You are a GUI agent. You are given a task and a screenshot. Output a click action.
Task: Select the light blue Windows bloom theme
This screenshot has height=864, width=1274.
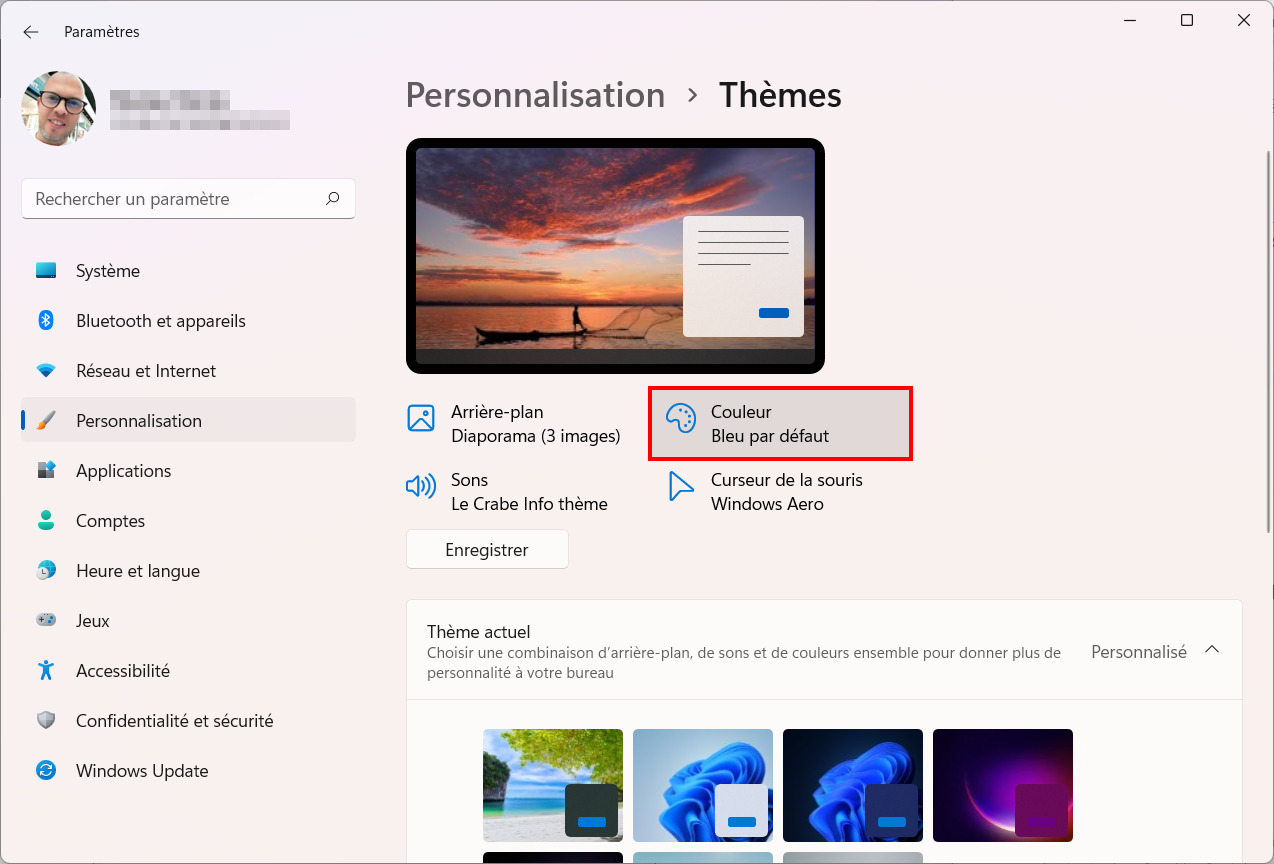coord(703,785)
